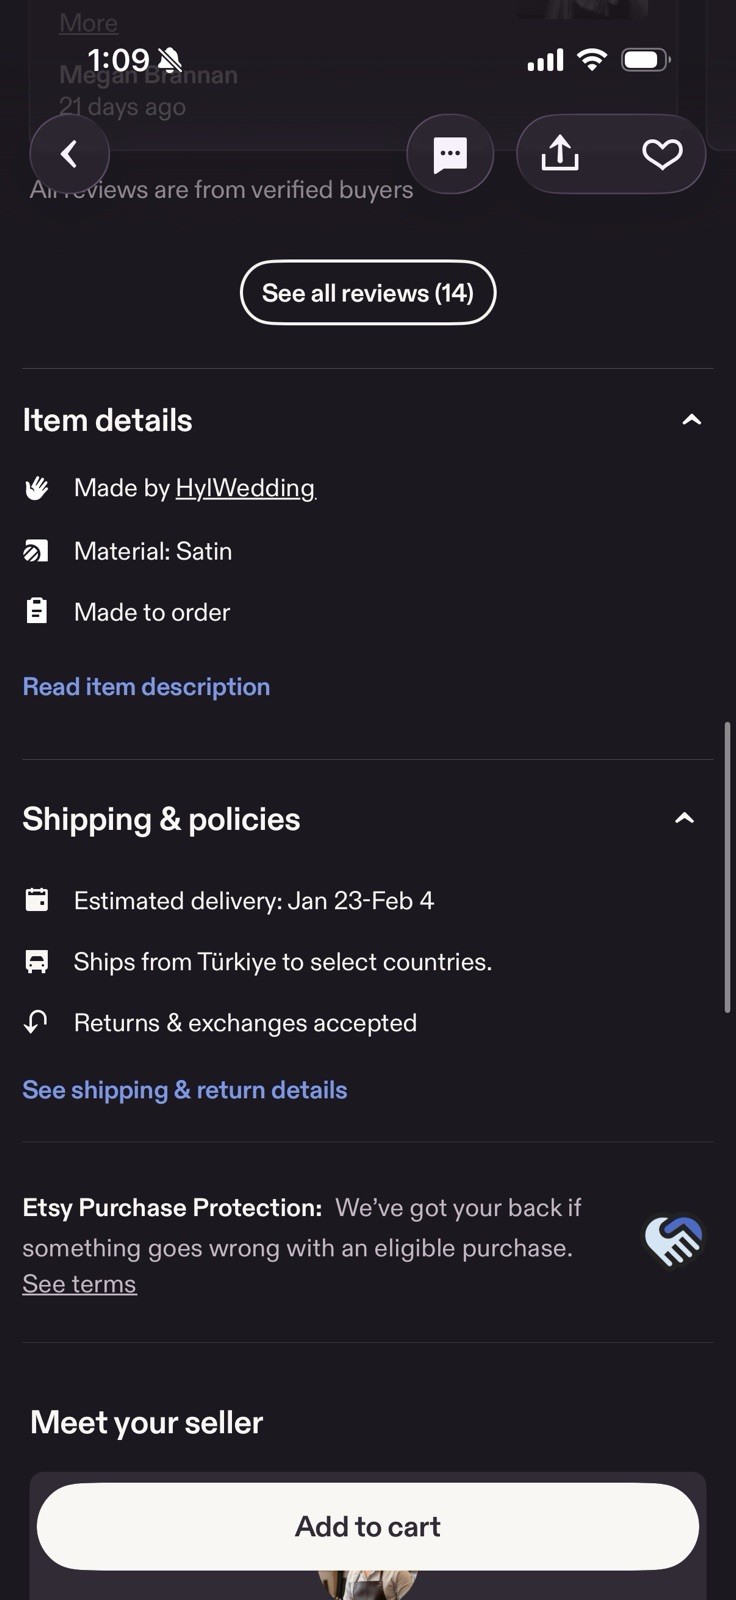Open message seller chat bubble icon
The image size is (736, 1600).
pos(450,154)
